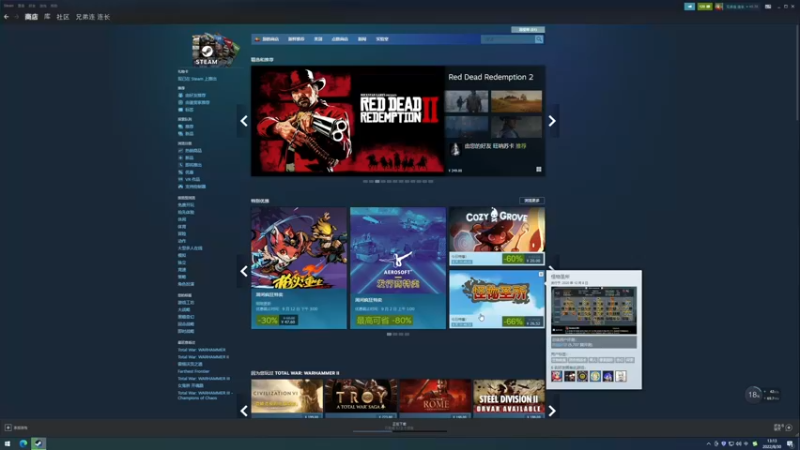This screenshot has width=800, height=450.
Task: Open the 兄弟连 连长 profile tab
Action: click(x=93, y=17)
